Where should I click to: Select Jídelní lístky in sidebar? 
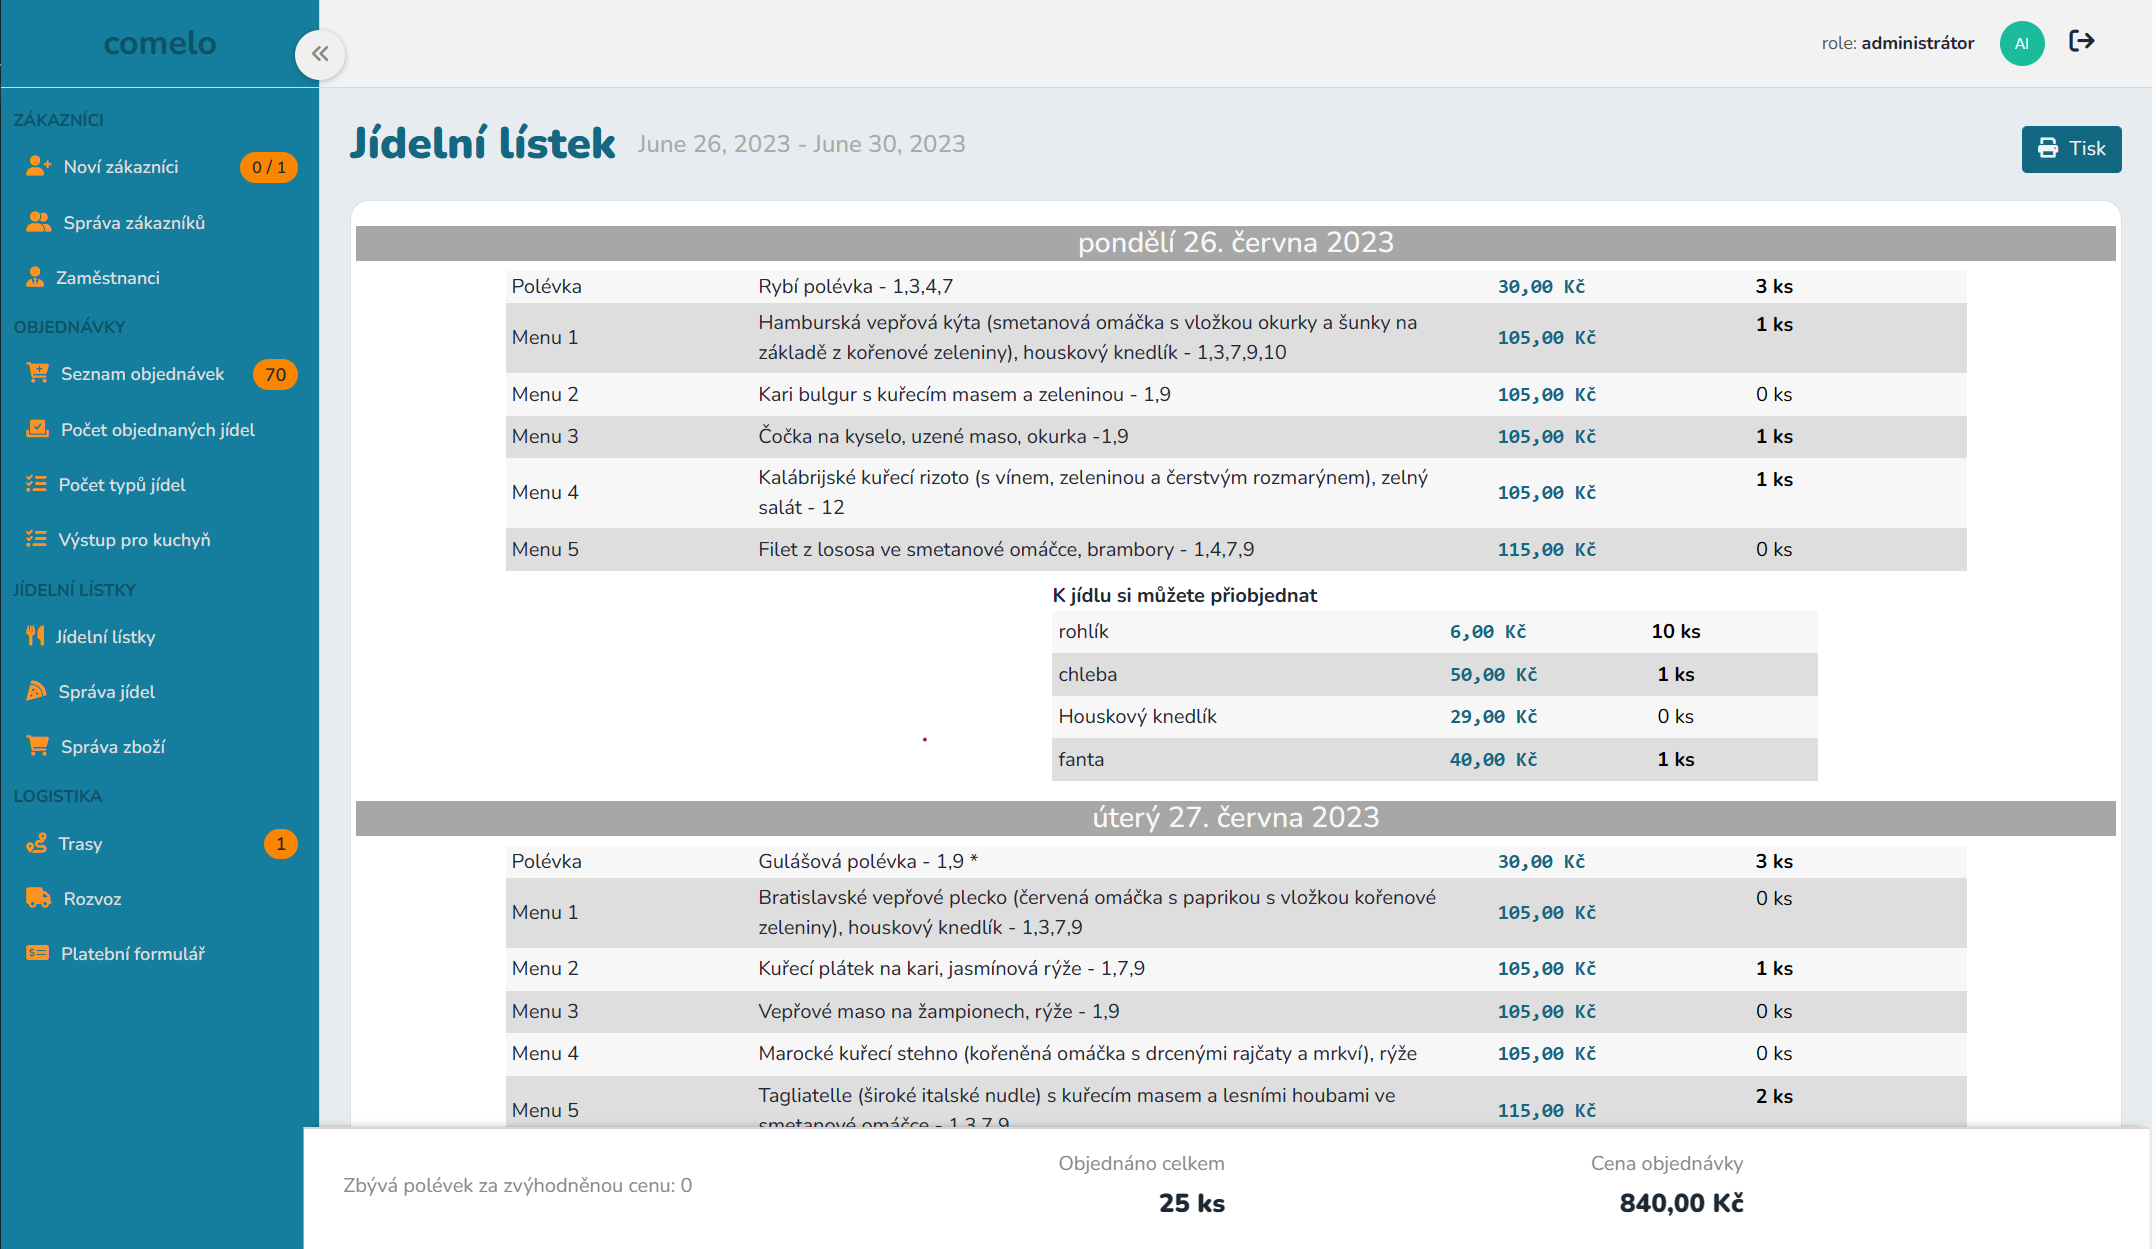(105, 637)
